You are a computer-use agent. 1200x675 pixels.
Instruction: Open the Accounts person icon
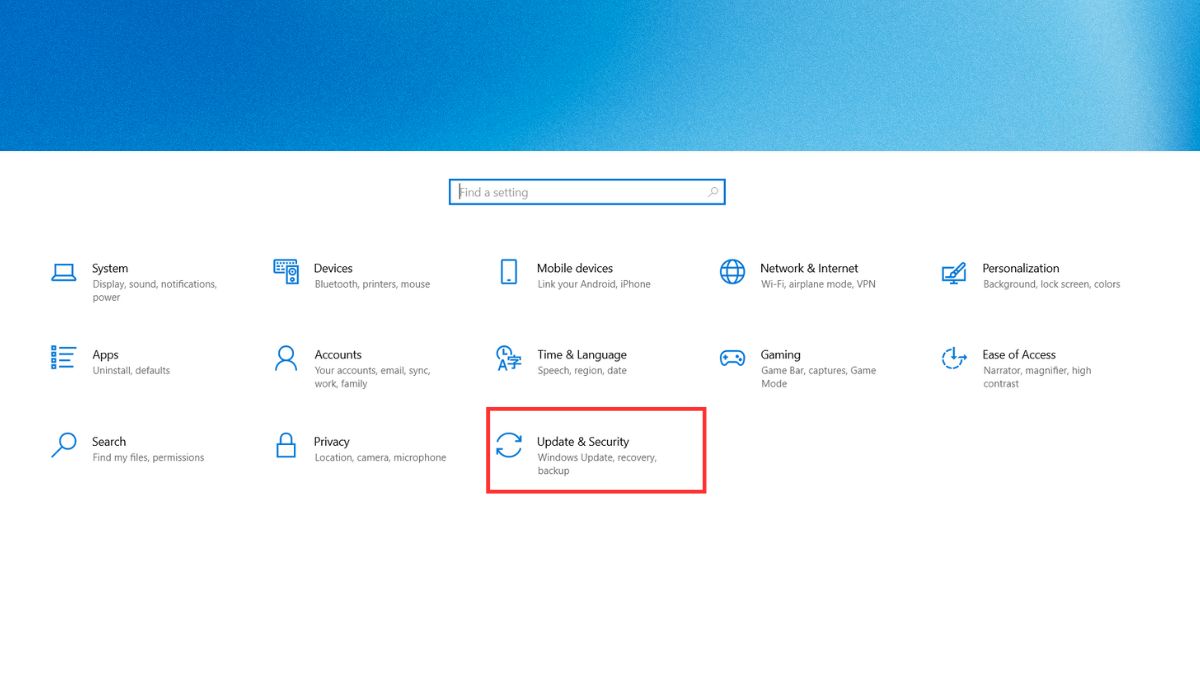pos(286,358)
